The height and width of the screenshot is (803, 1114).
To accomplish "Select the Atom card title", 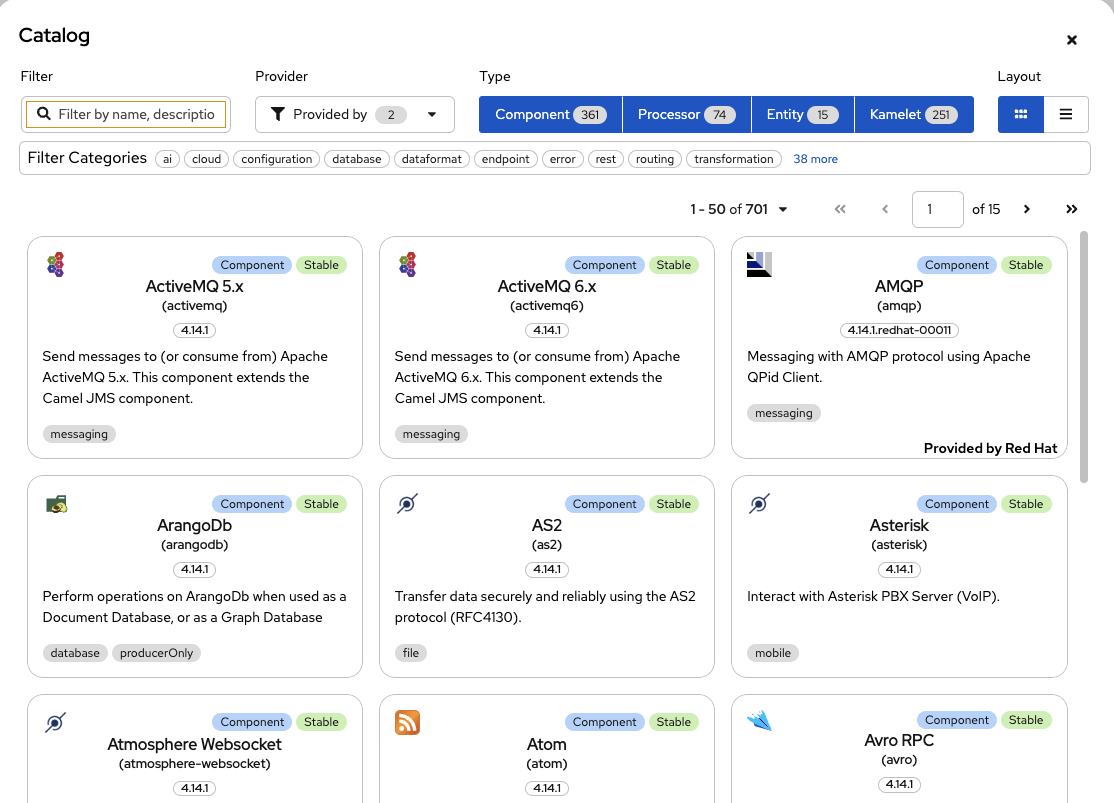I will coord(546,745).
